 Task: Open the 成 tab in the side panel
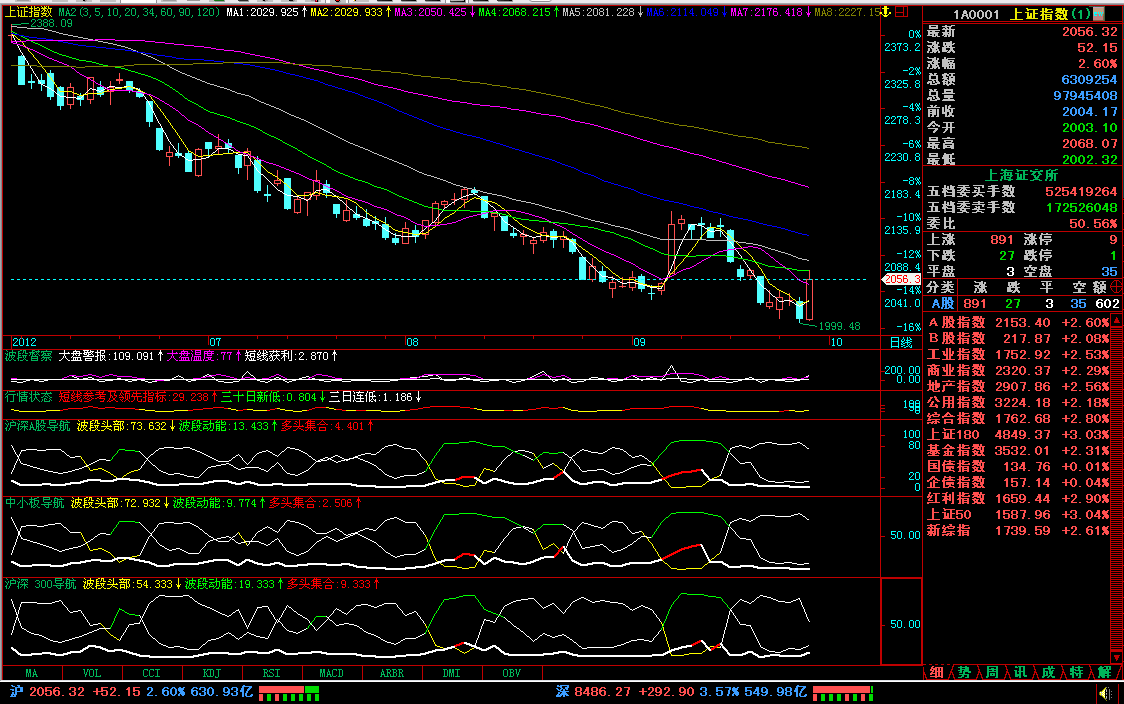tap(1048, 672)
